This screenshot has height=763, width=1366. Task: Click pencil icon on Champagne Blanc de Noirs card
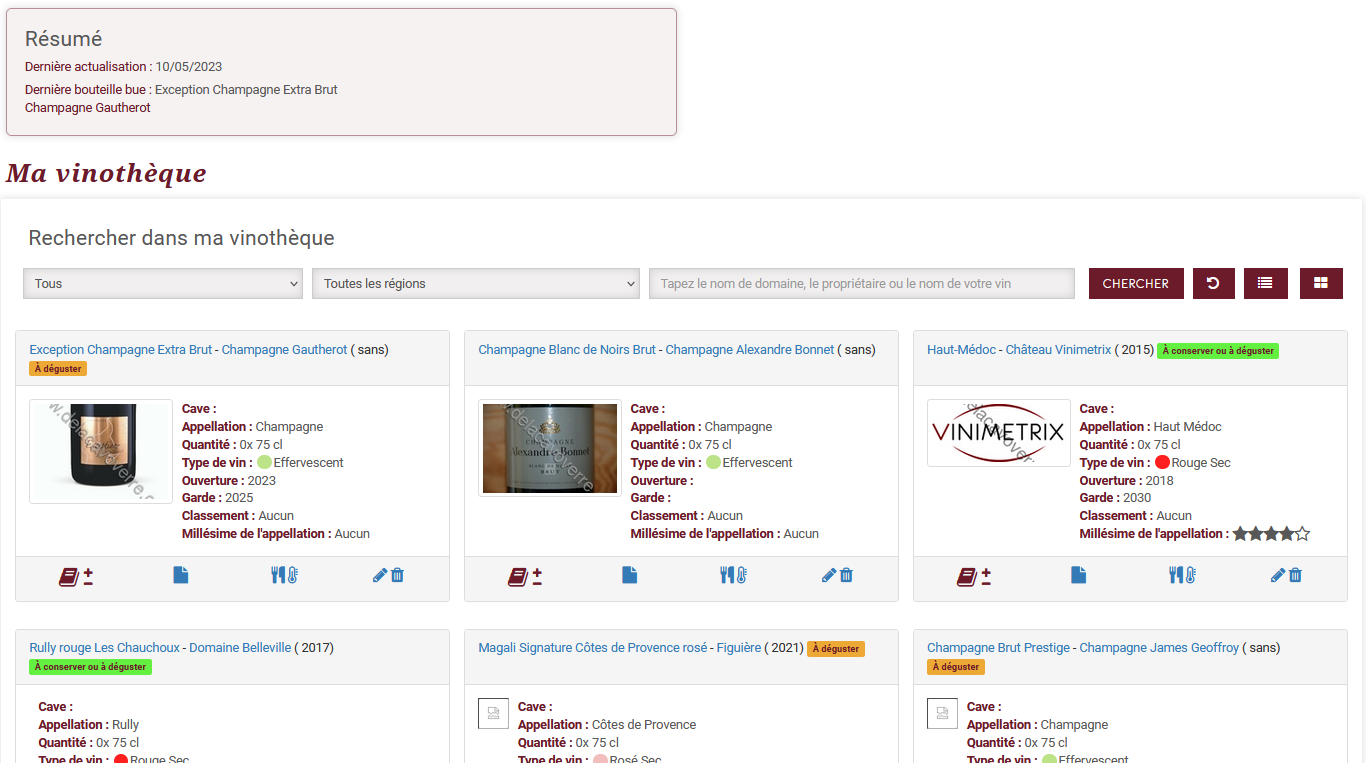tap(829, 575)
